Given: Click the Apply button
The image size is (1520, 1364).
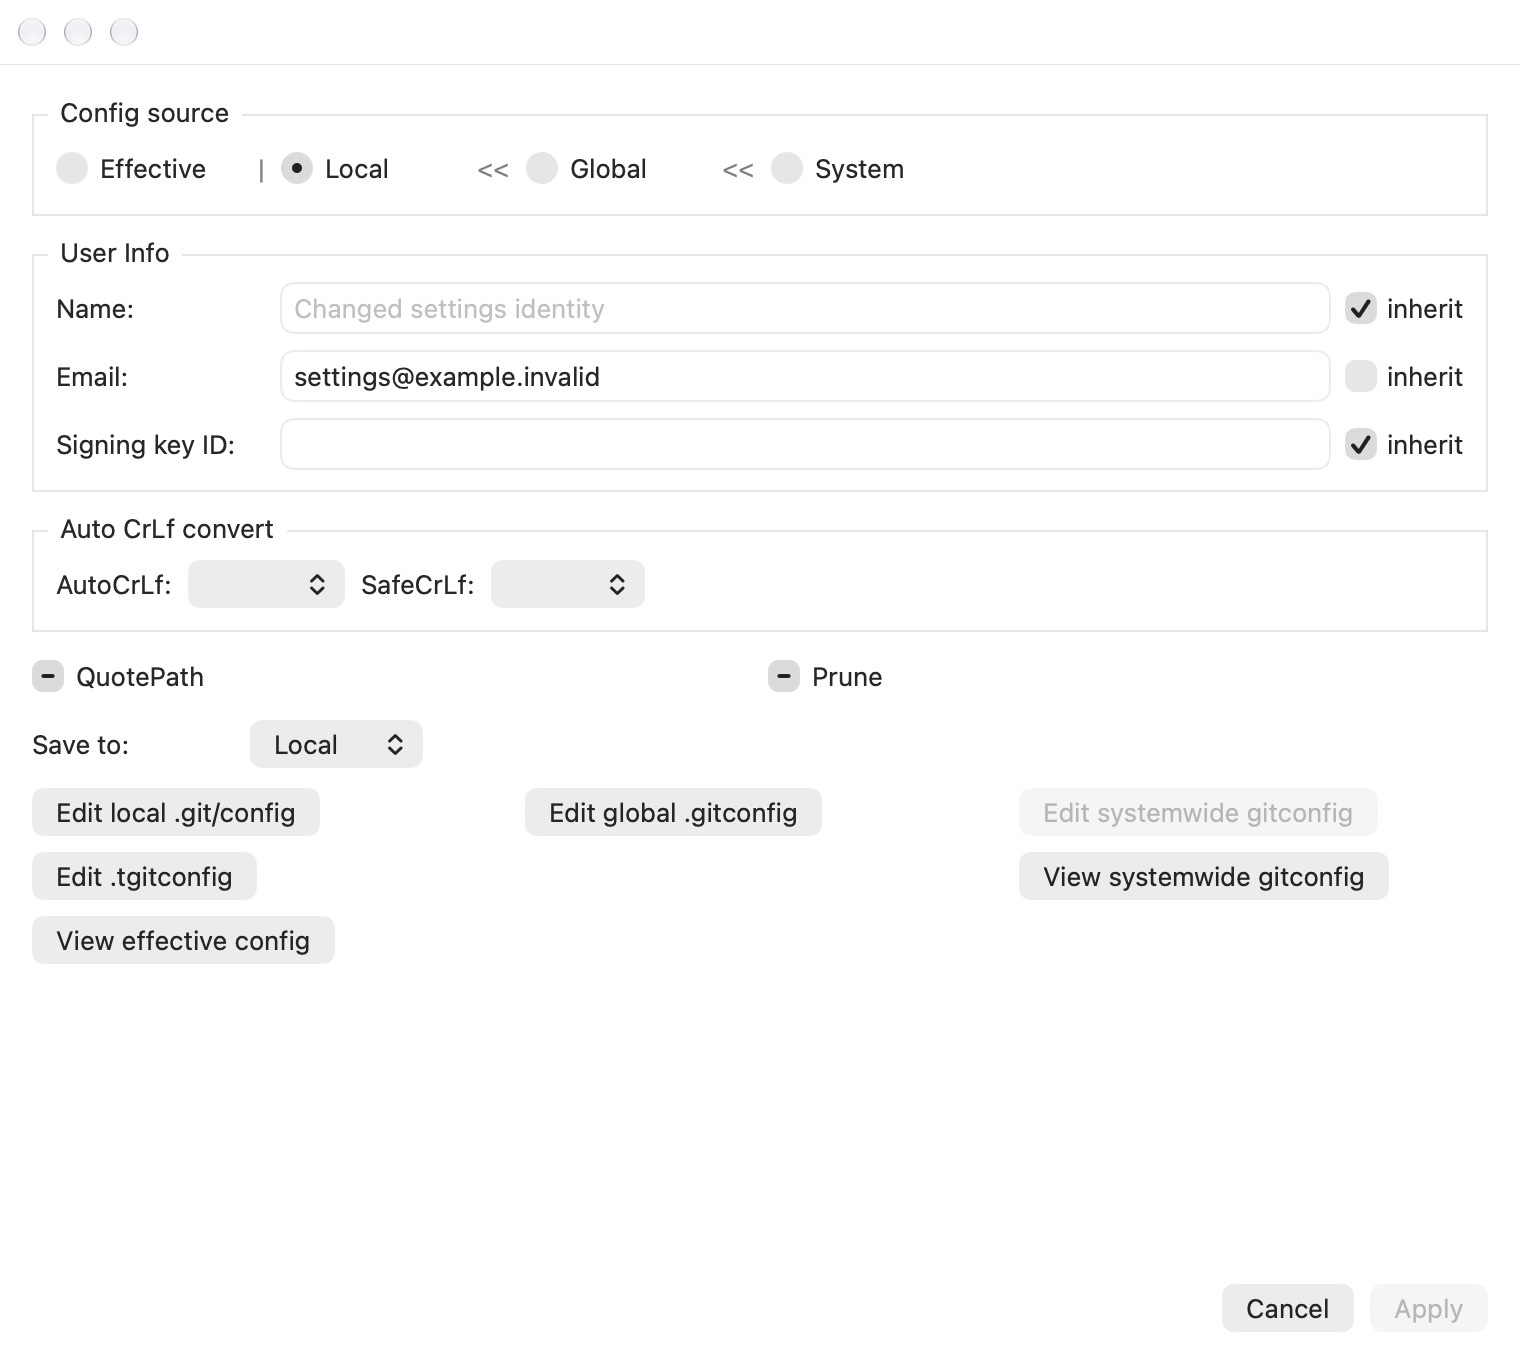Looking at the screenshot, I should tap(1429, 1309).
